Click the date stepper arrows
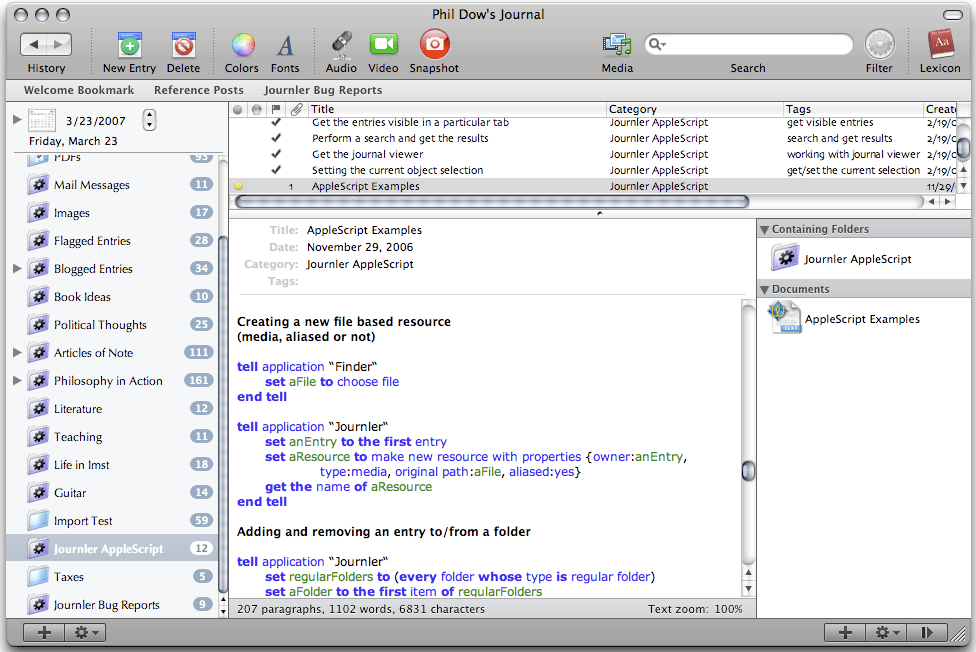 (x=149, y=120)
